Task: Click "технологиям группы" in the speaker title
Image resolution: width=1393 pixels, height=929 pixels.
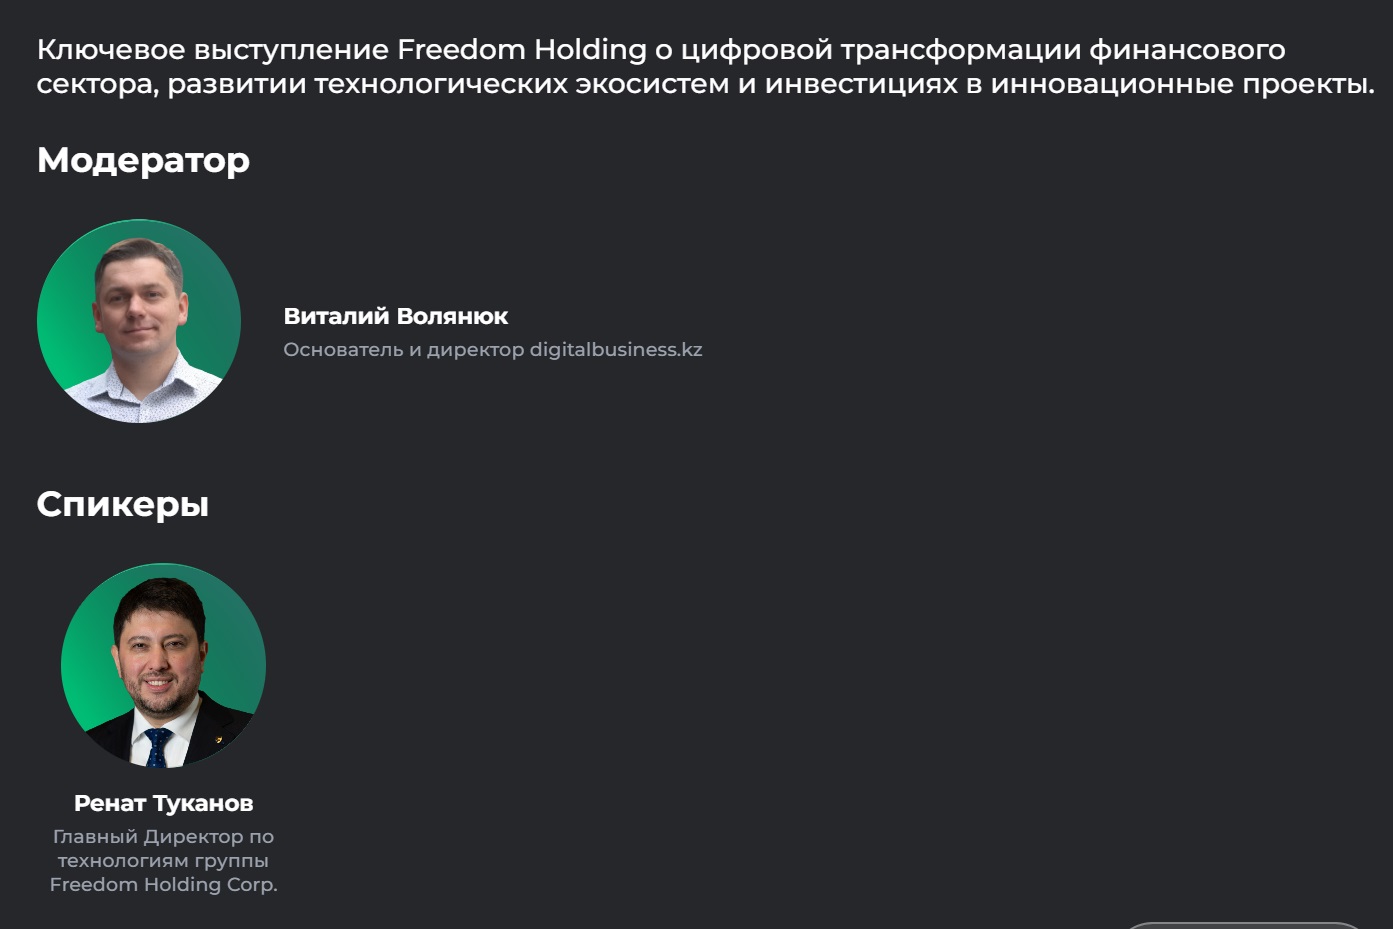Action: click(163, 860)
